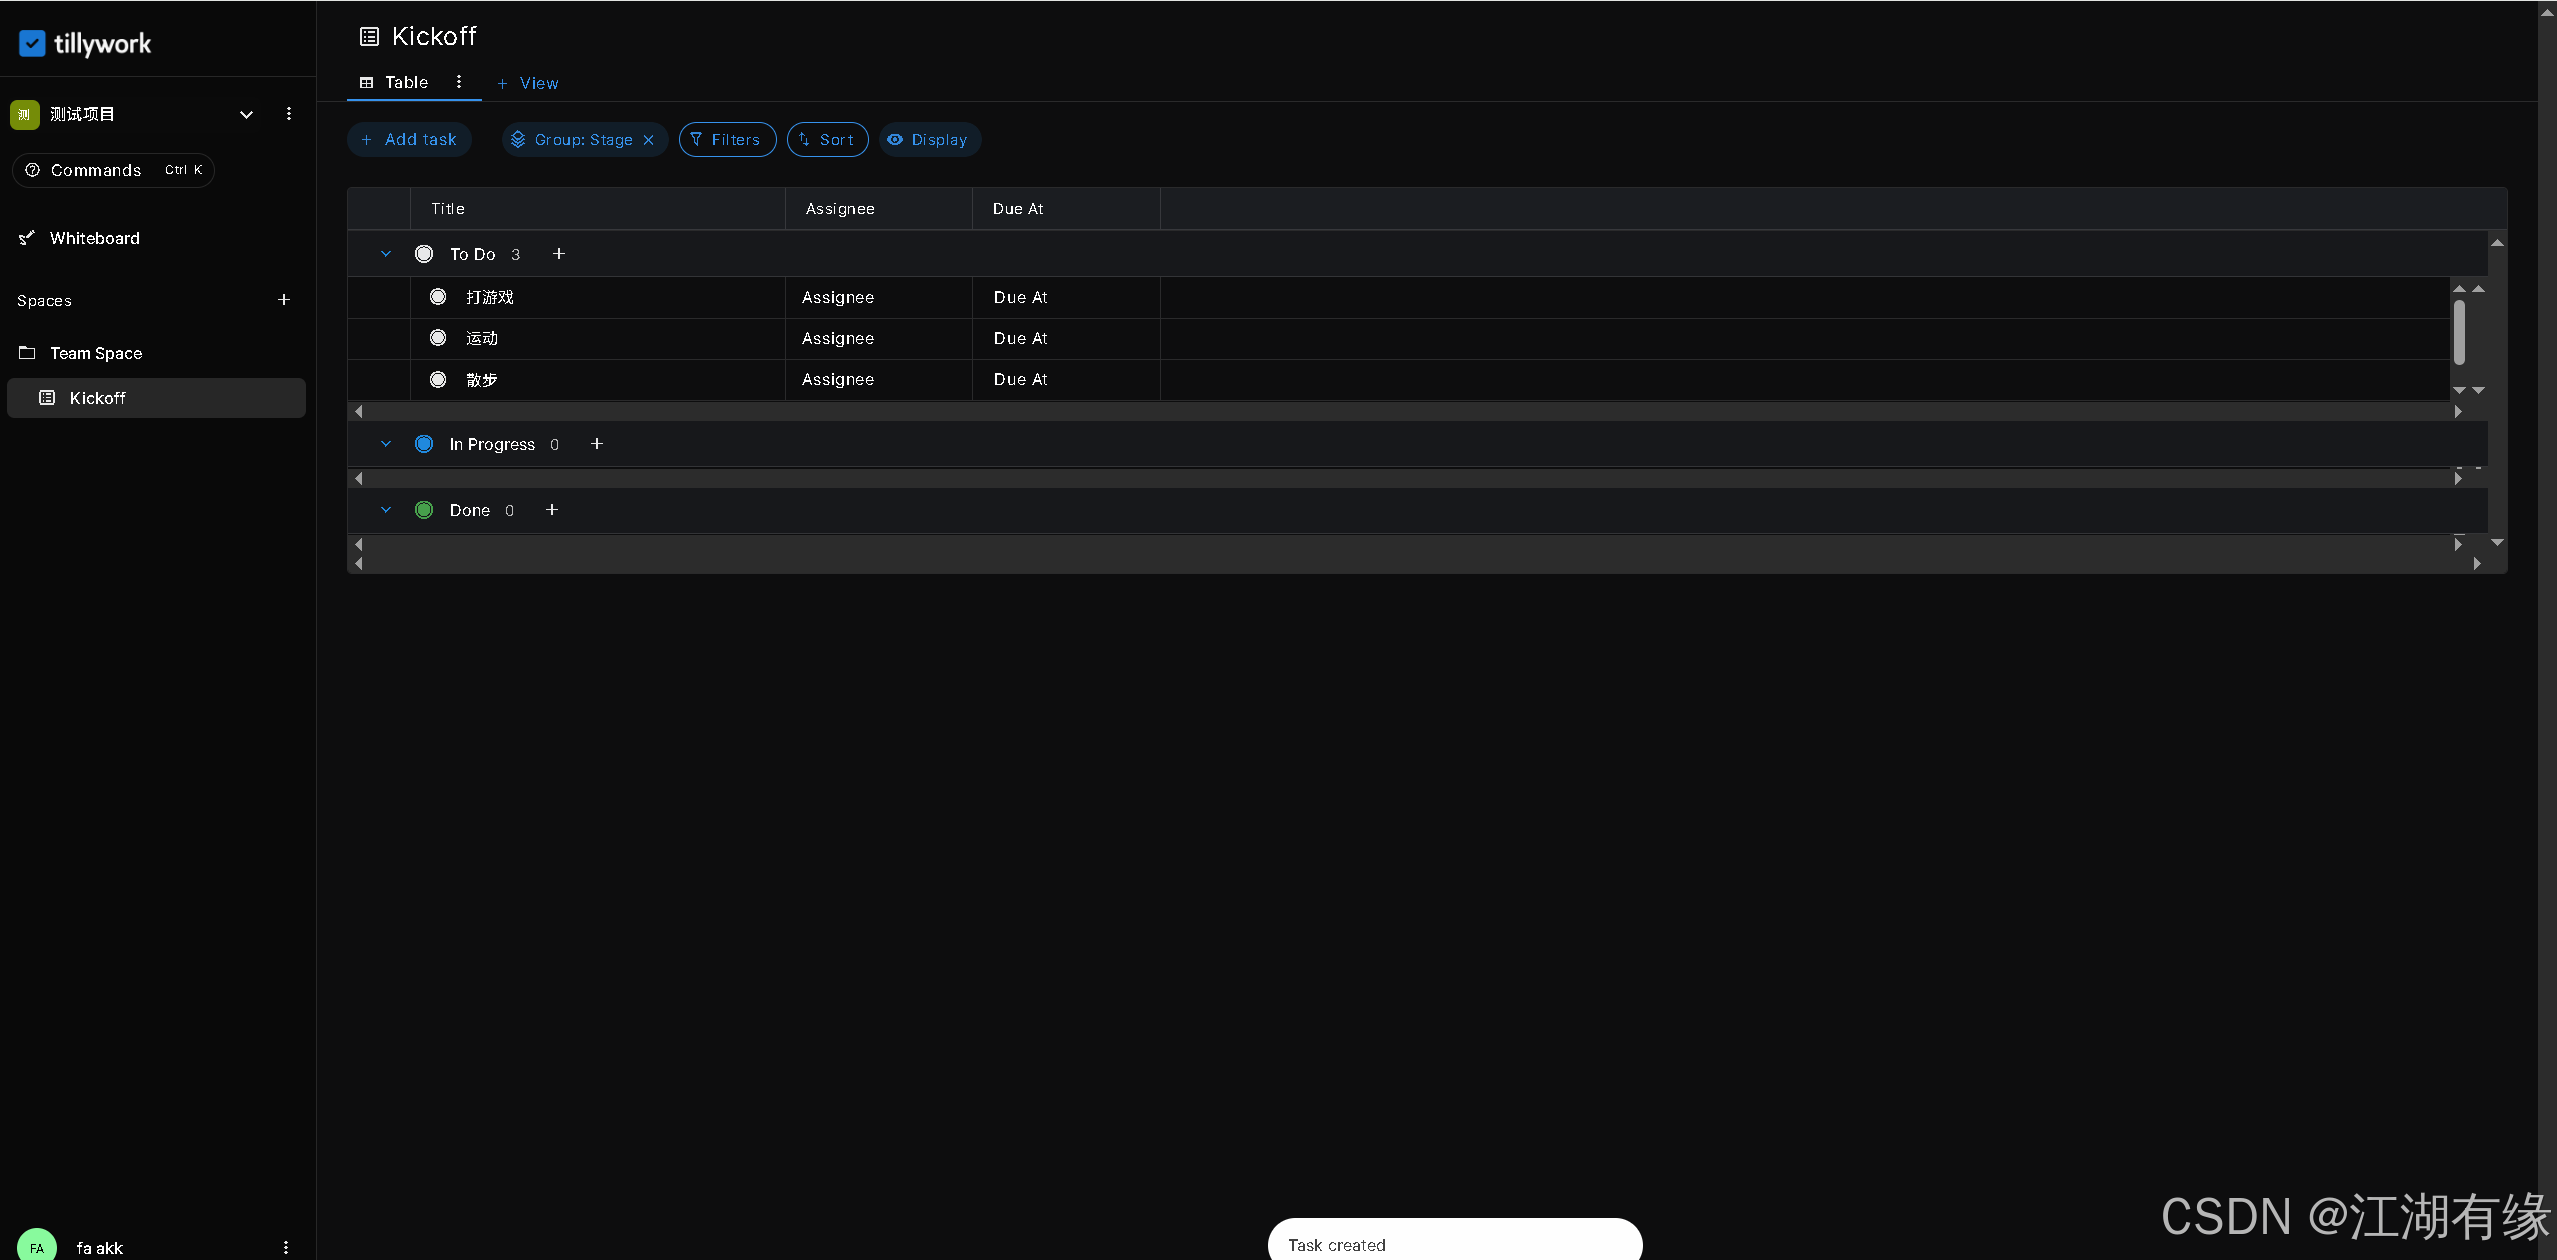Image resolution: width=2557 pixels, height=1260 pixels.
Task: Collapse the Done group
Action: (x=386, y=510)
